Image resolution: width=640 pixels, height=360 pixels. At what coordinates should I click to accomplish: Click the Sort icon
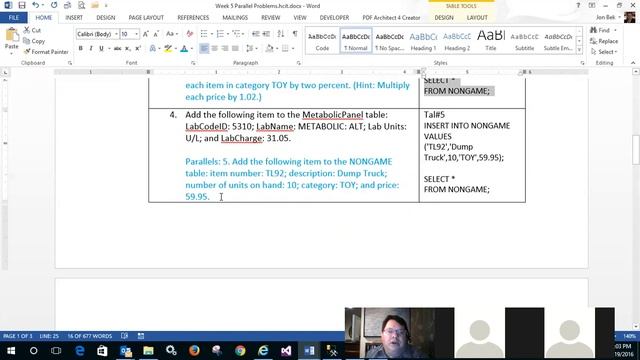point(281,34)
